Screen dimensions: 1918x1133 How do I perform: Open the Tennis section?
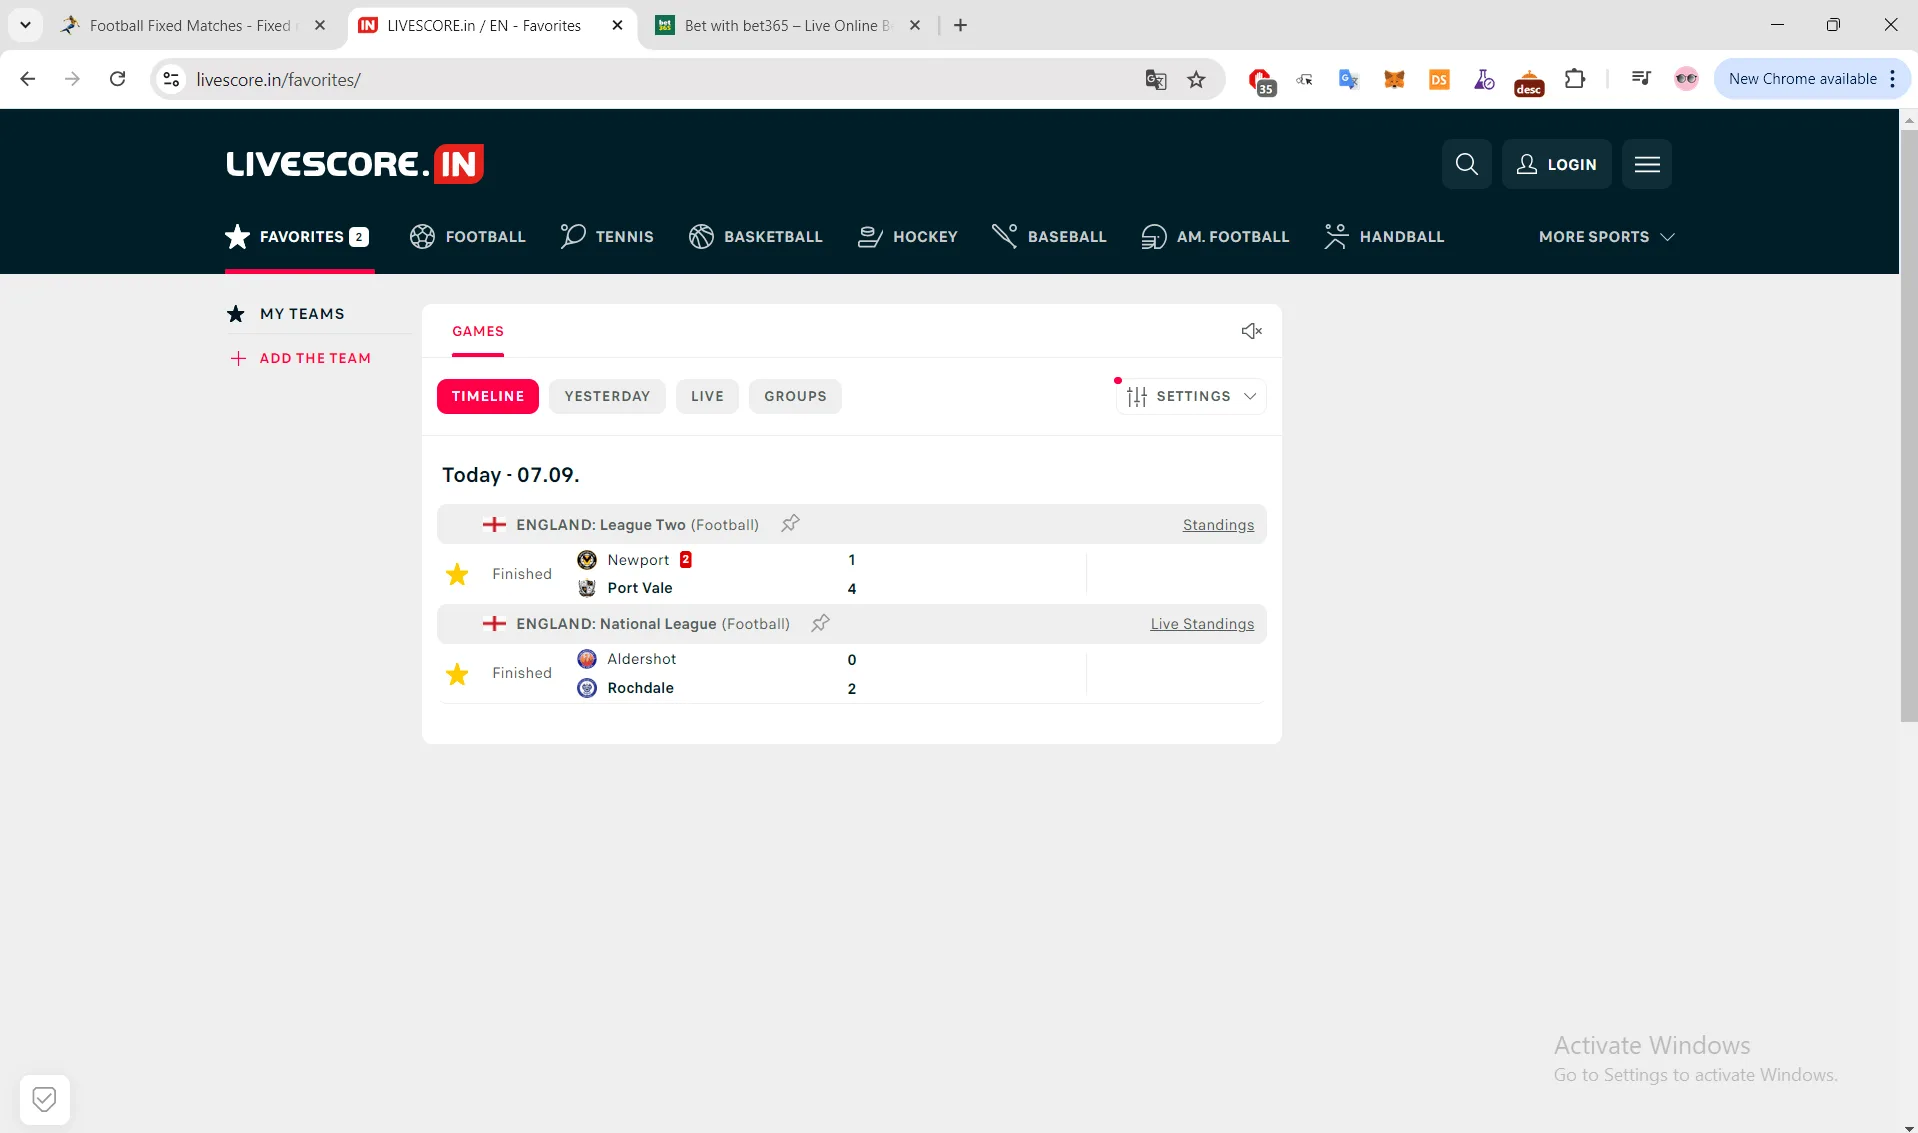(607, 237)
